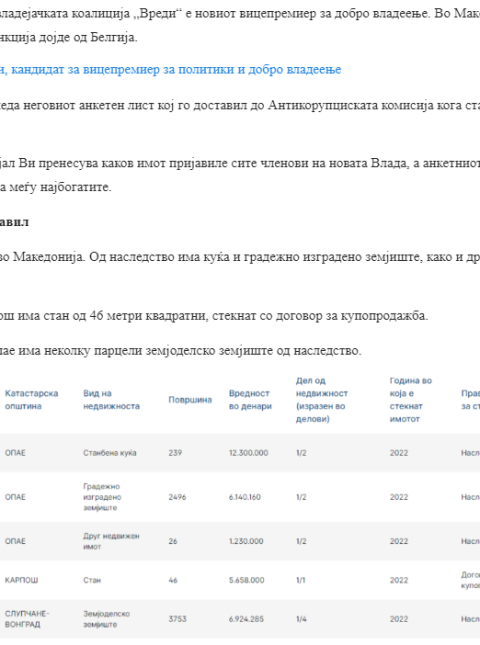Click the 5.658.000 value cell
The width and height of the screenshot is (480, 645).
tap(246, 580)
